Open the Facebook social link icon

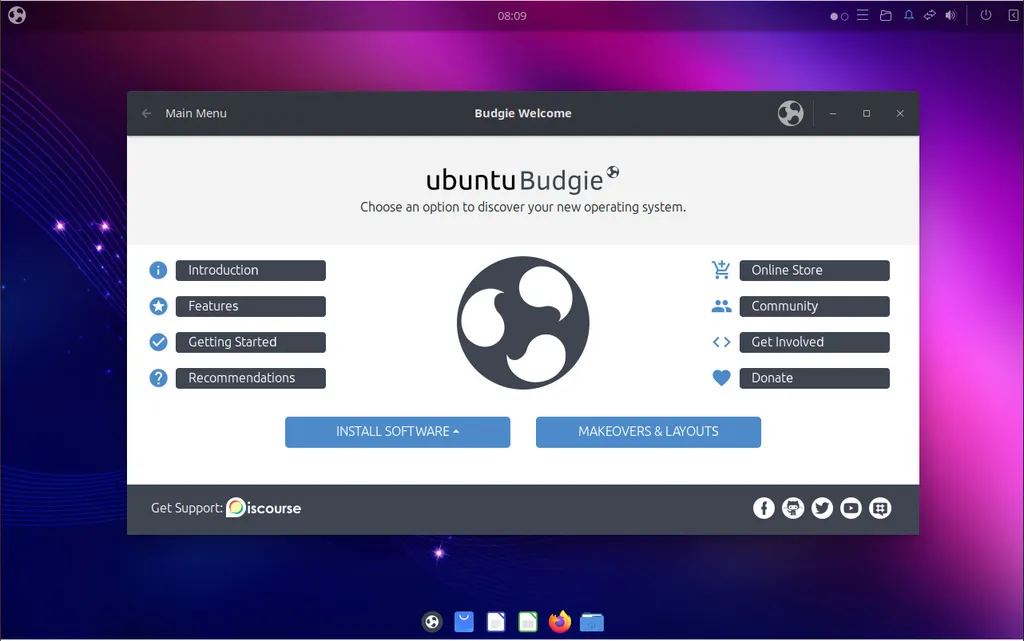point(763,508)
